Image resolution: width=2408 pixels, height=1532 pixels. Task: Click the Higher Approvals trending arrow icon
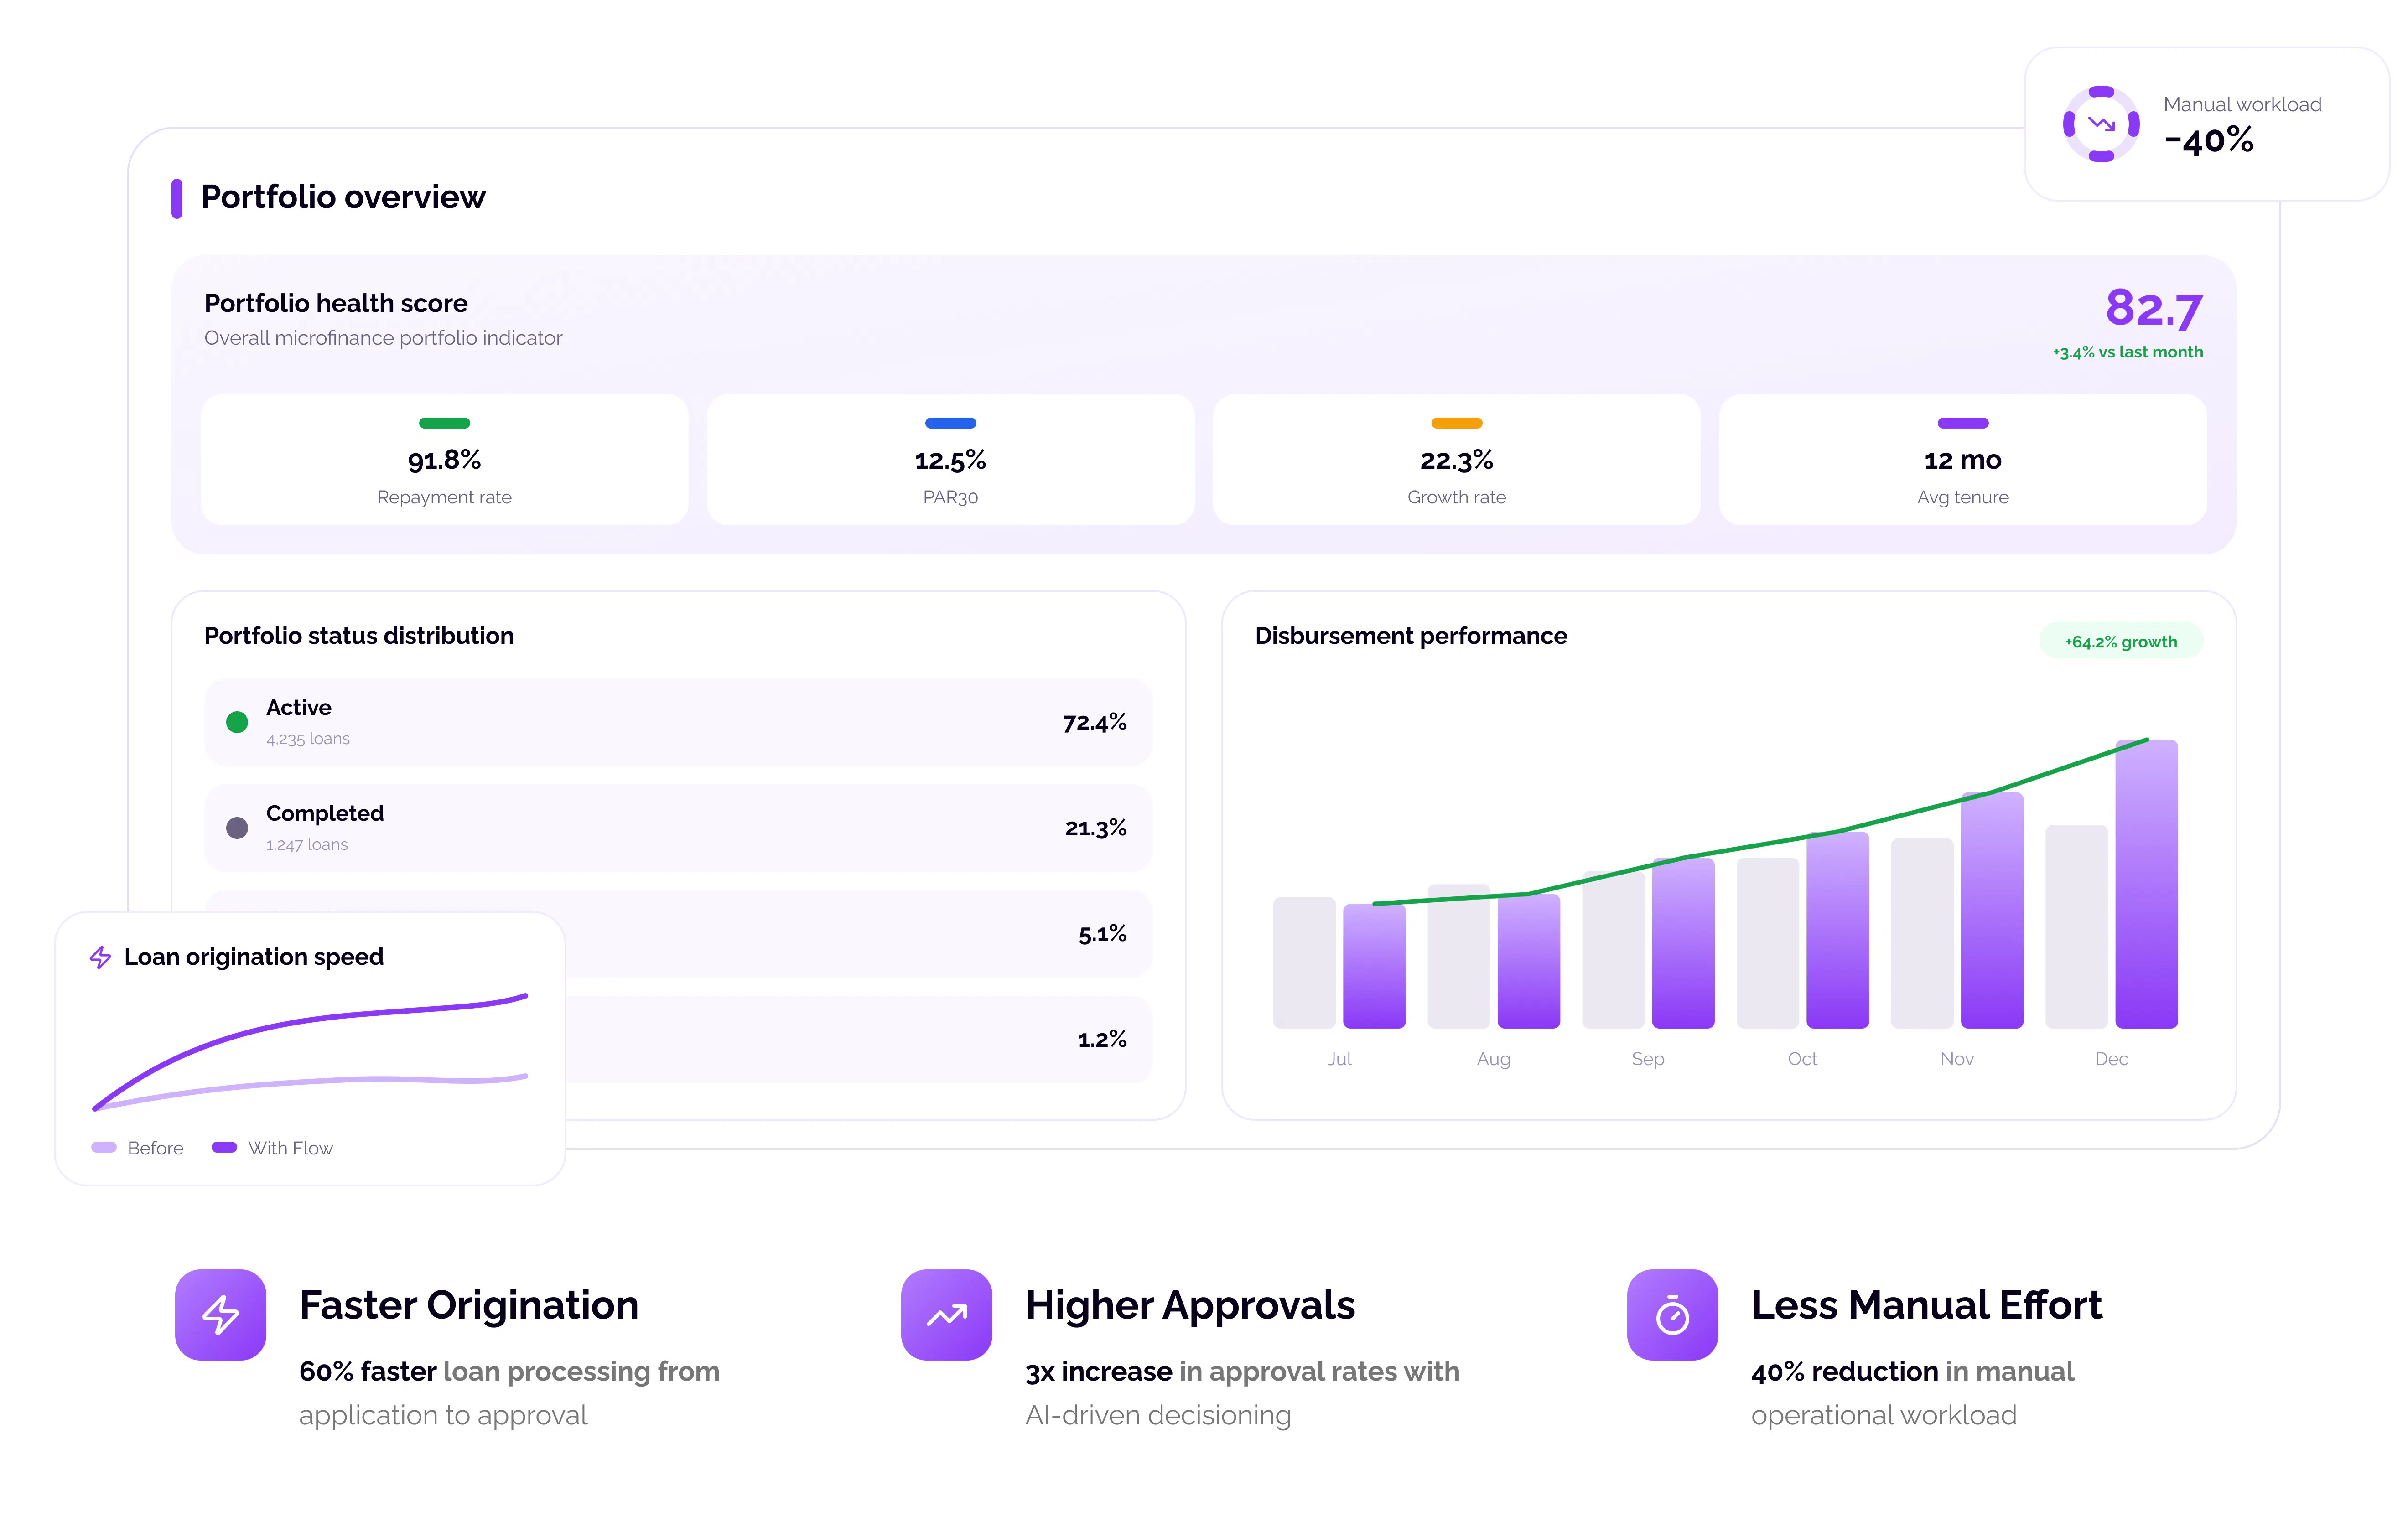point(946,1314)
